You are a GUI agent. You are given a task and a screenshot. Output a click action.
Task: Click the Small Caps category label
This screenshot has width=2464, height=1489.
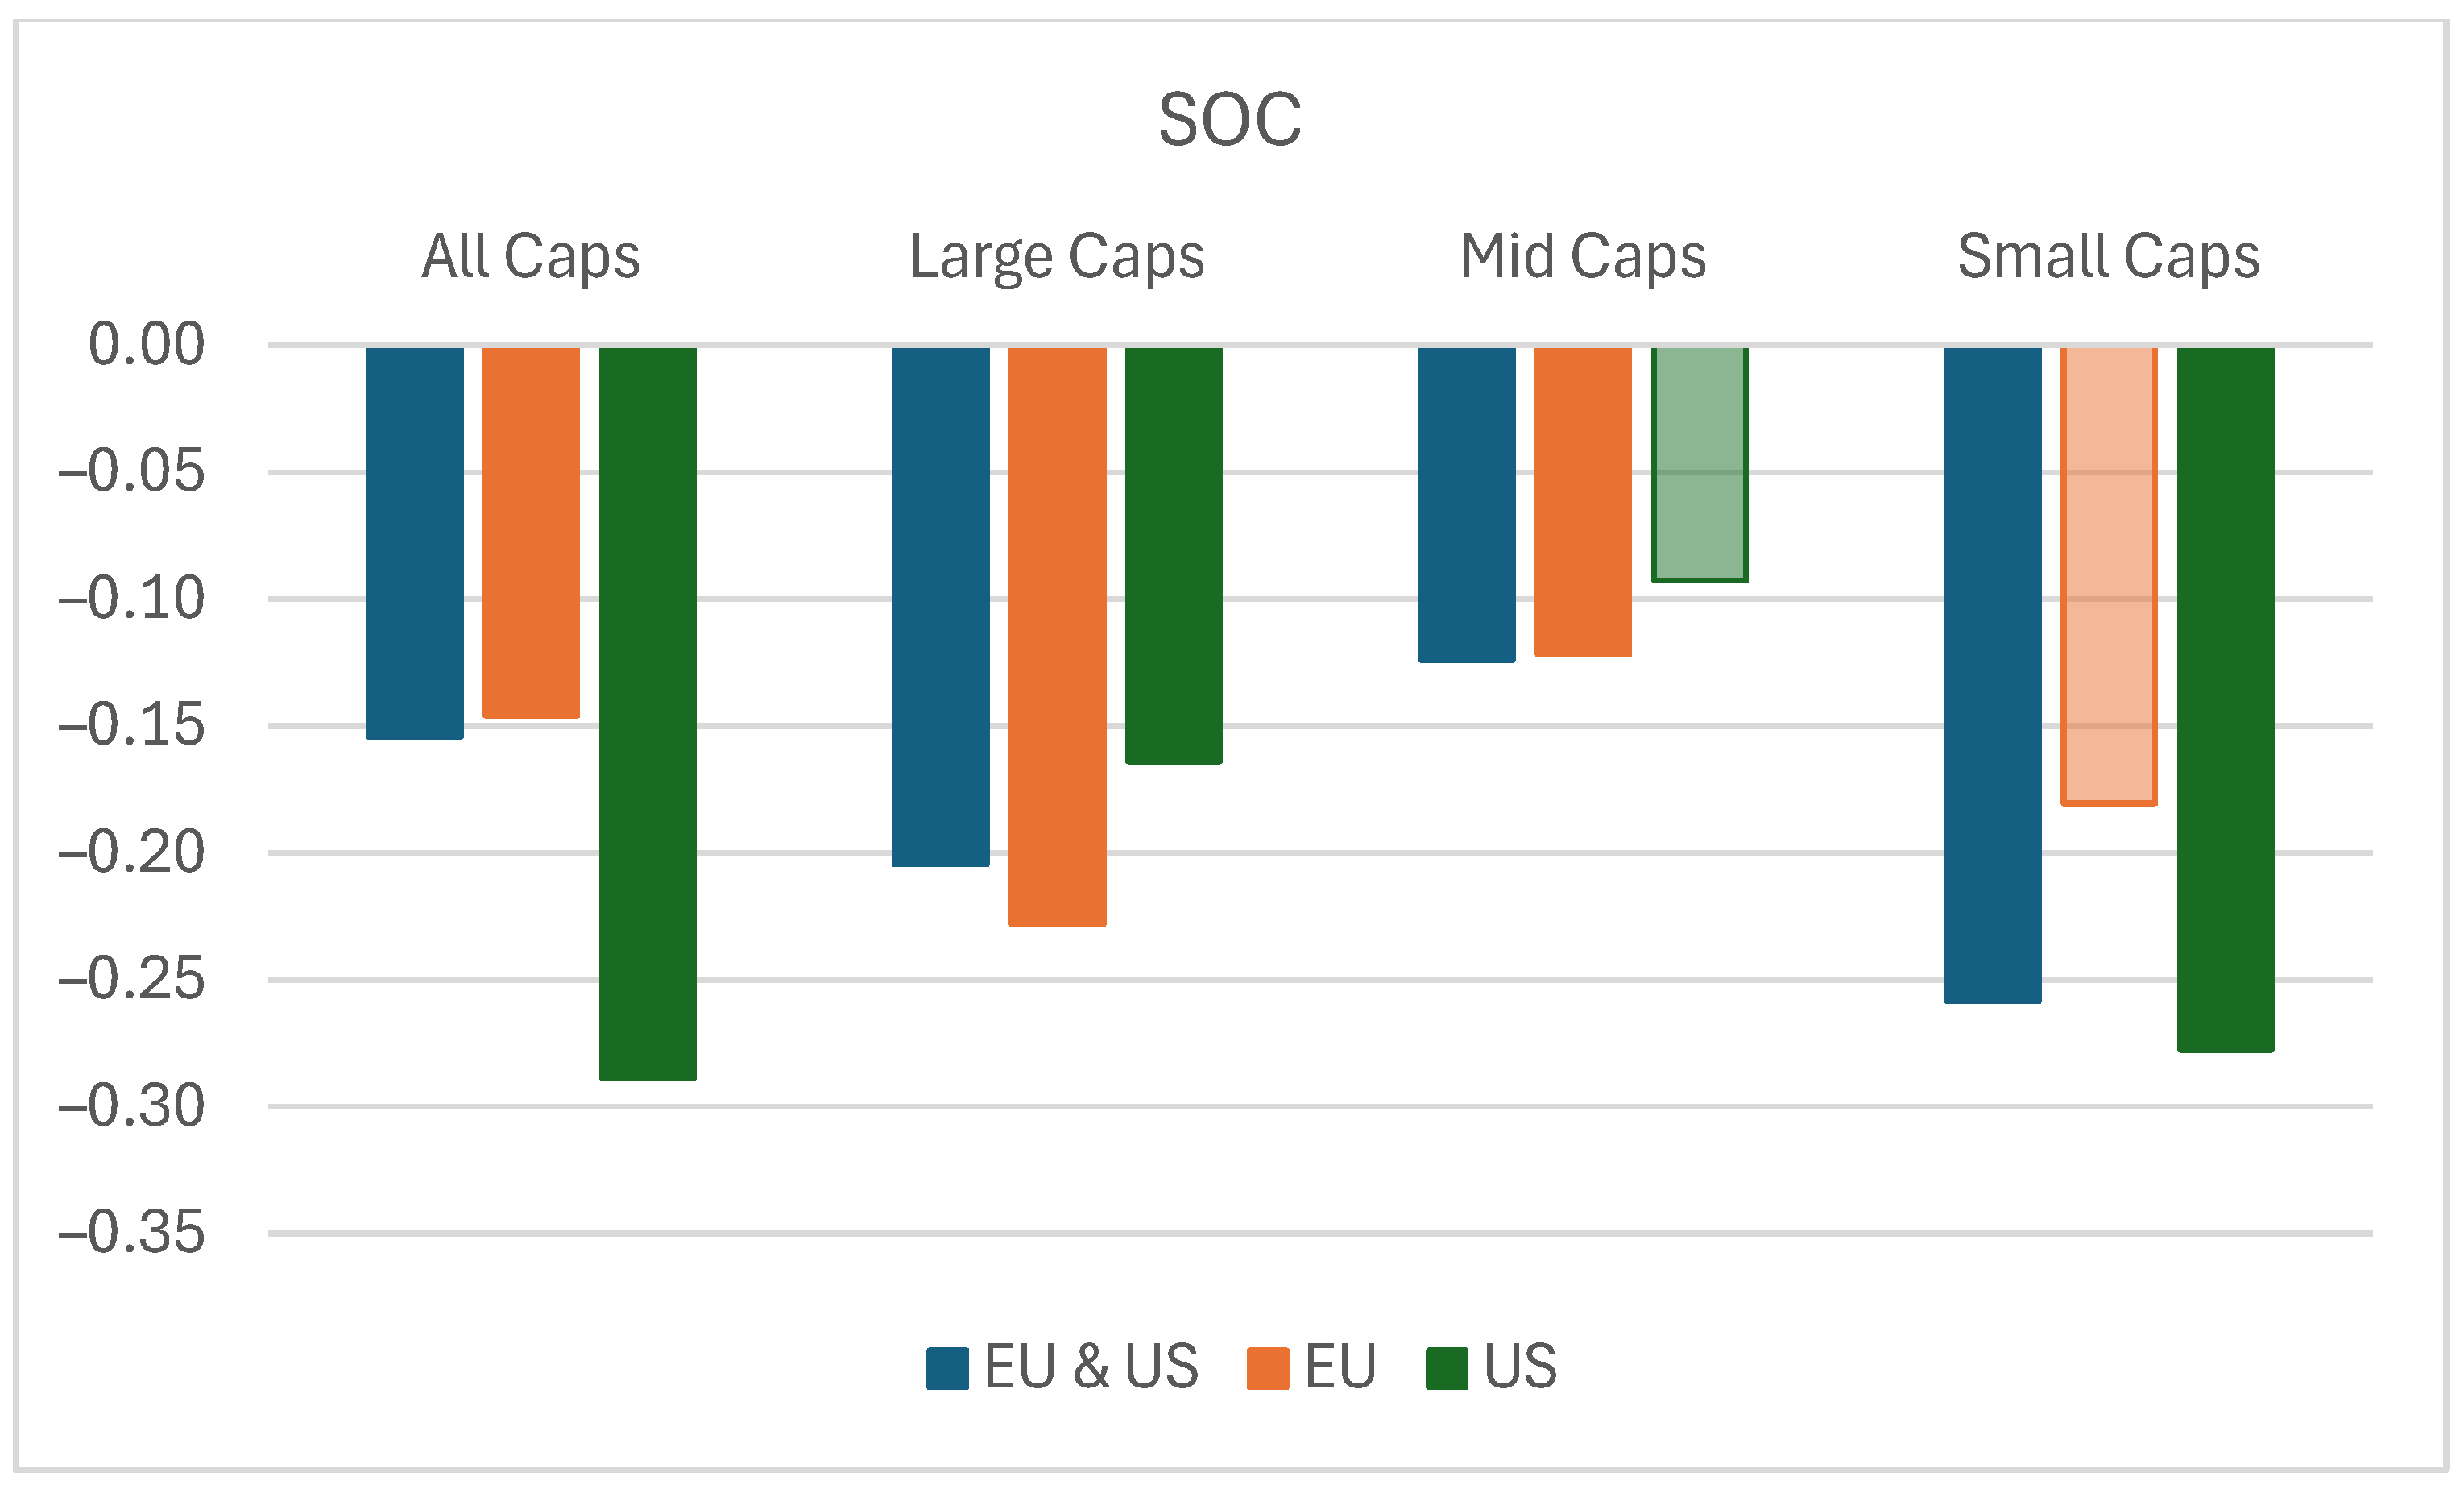coord(2108,257)
